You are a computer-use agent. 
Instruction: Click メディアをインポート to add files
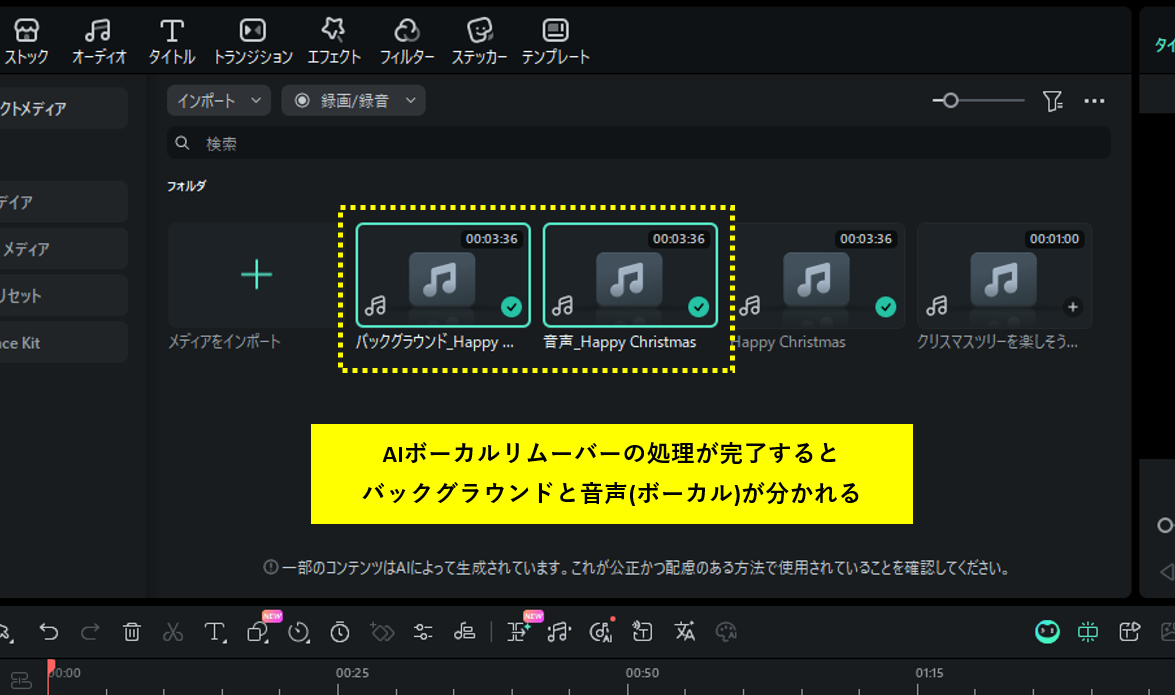(x=256, y=276)
